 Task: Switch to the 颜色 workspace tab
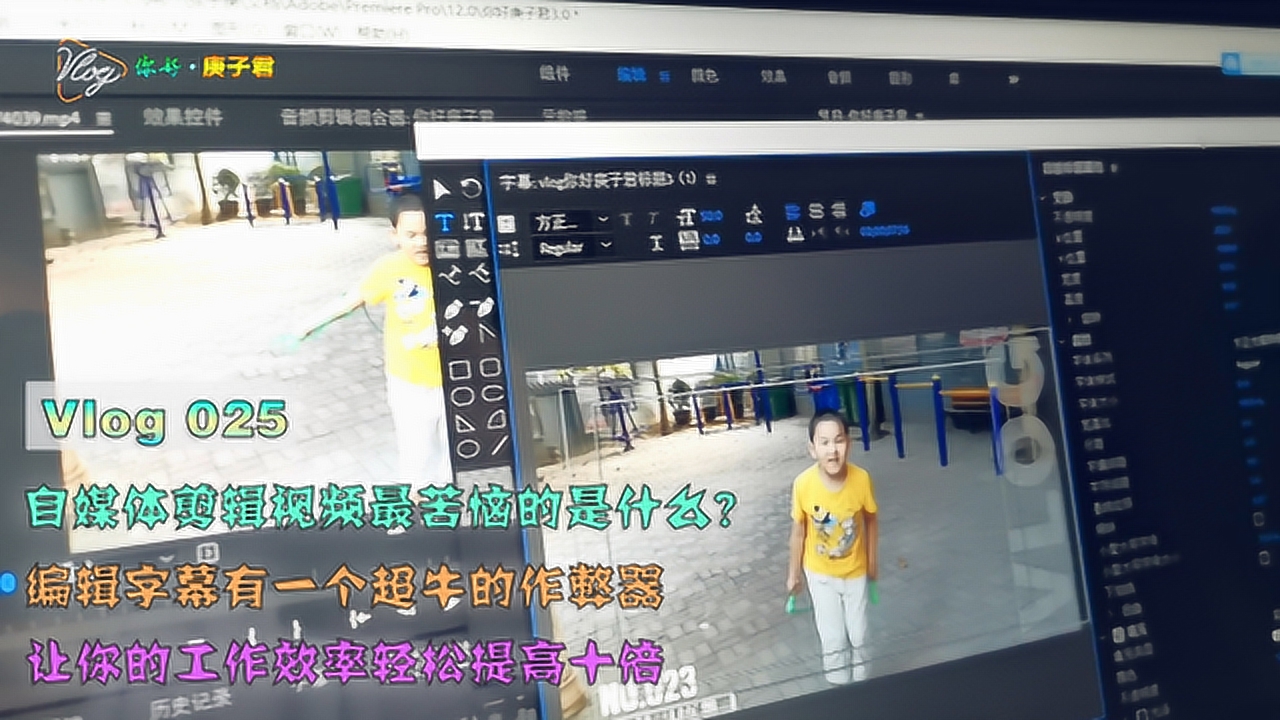point(704,75)
